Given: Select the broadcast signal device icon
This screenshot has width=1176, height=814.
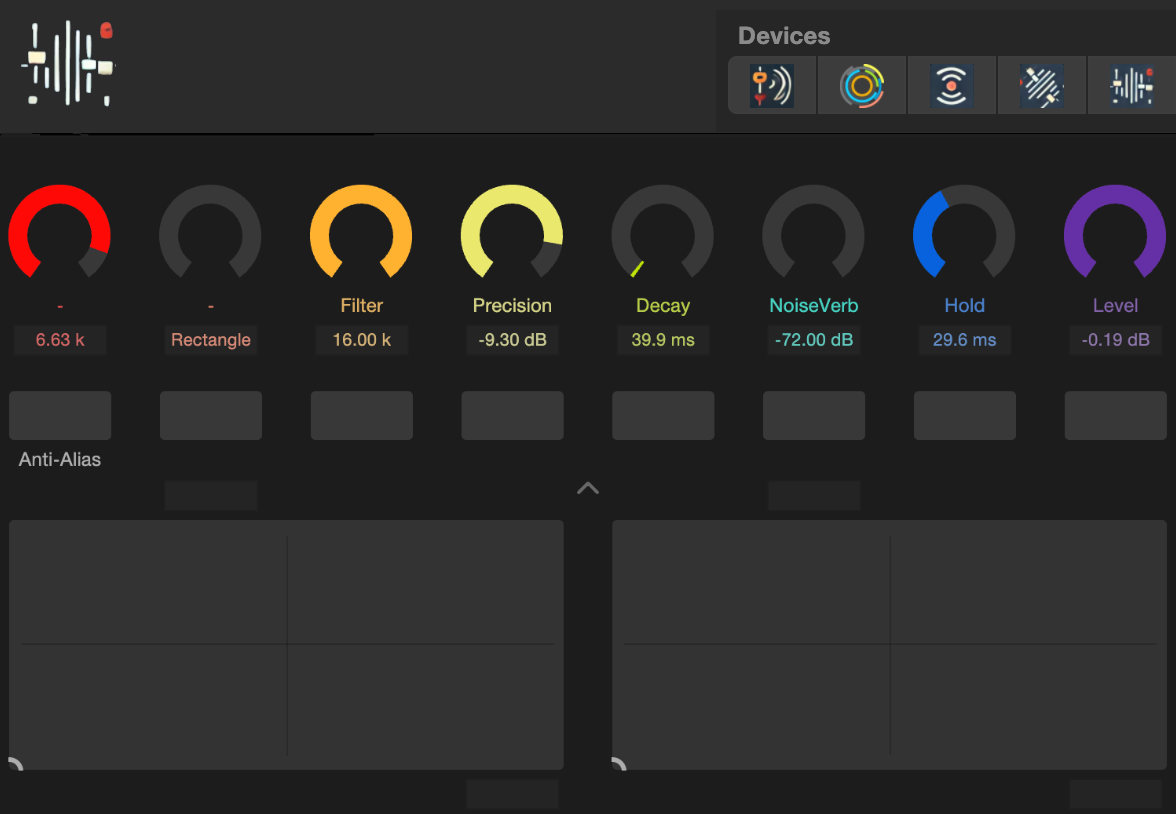Looking at the screenshot, I should coord(952,86).
